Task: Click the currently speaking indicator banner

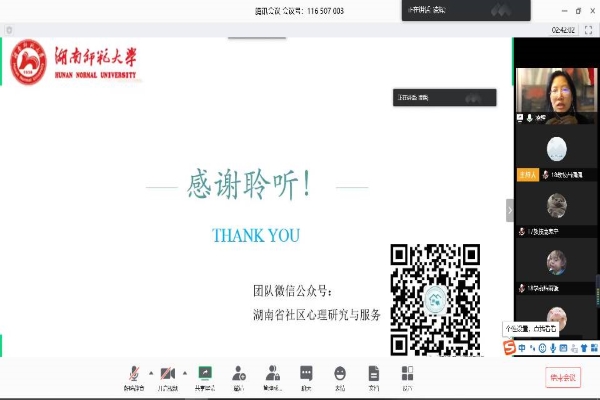Action: coord(445,97)
